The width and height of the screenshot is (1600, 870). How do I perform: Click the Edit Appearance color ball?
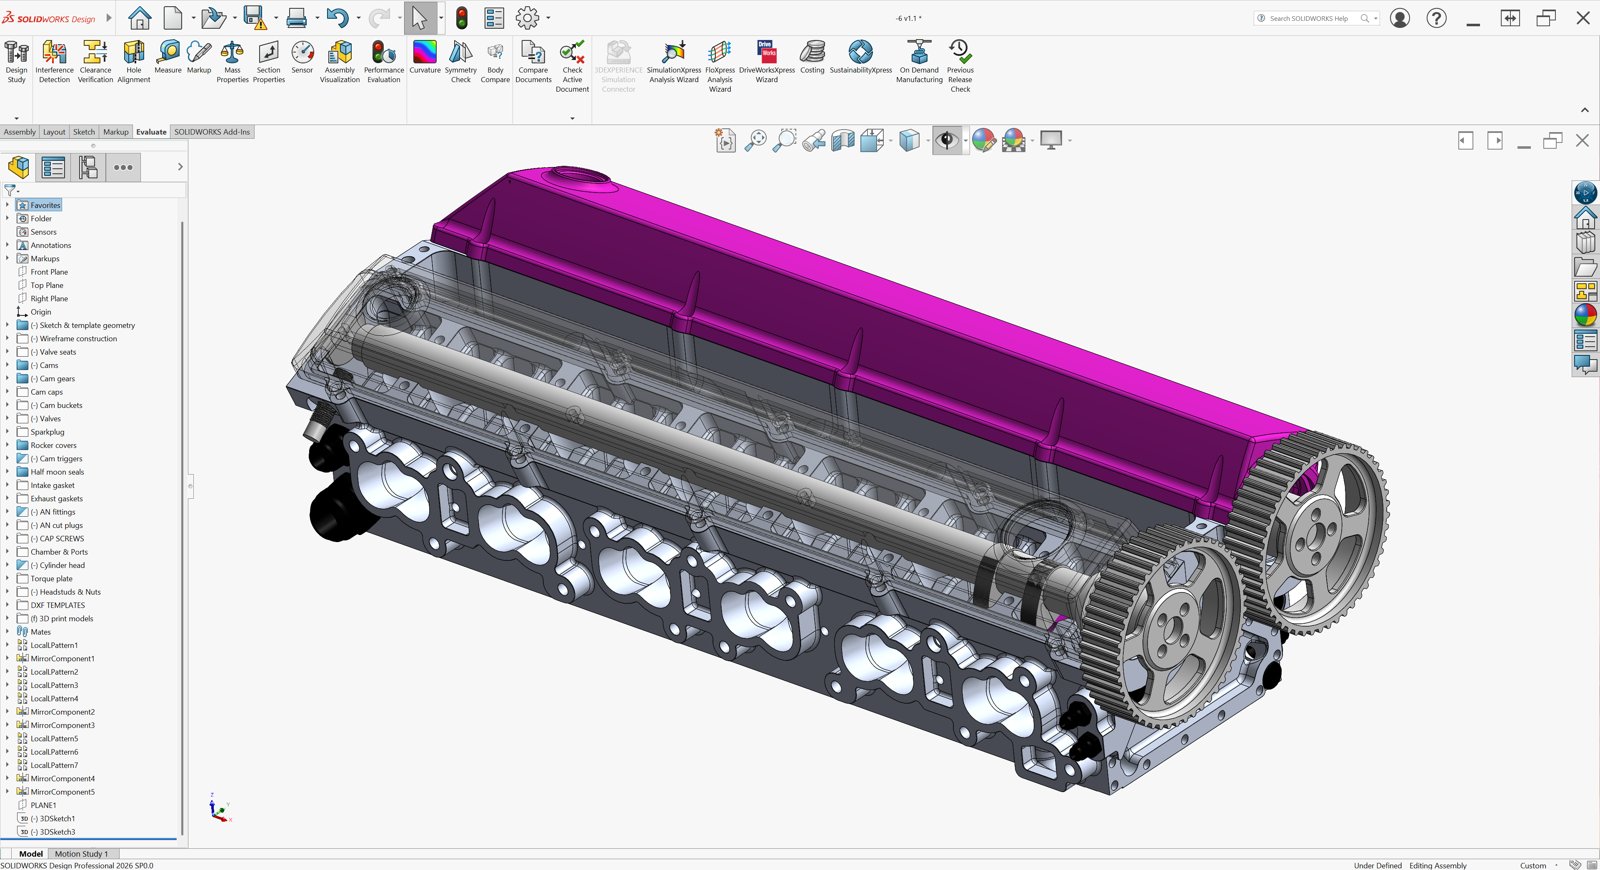click(984, 141)
